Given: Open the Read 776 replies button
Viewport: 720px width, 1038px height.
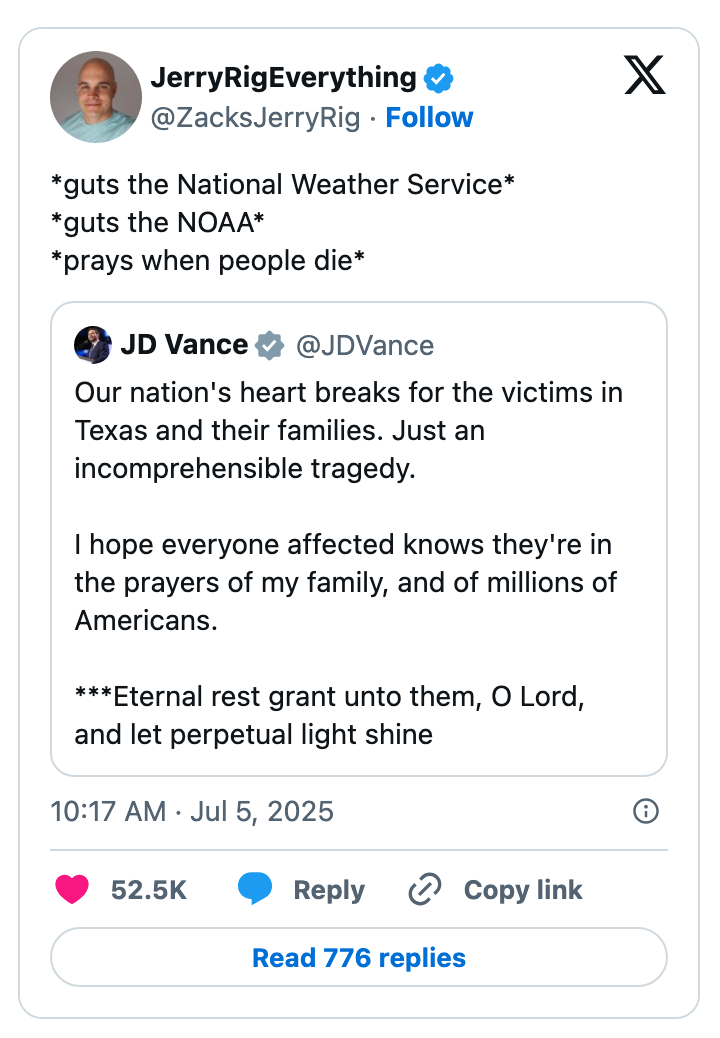Looking at the screenshot, I should 360,957.
